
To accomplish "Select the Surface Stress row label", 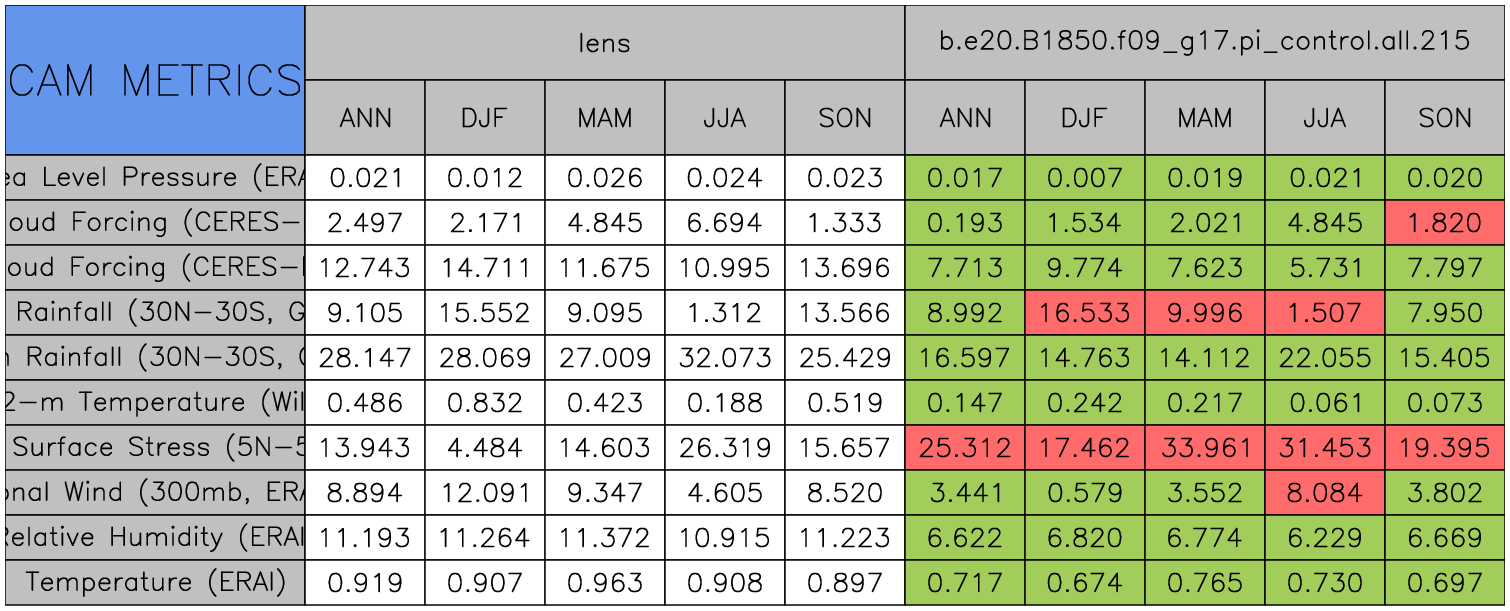I will pos(155,447).
